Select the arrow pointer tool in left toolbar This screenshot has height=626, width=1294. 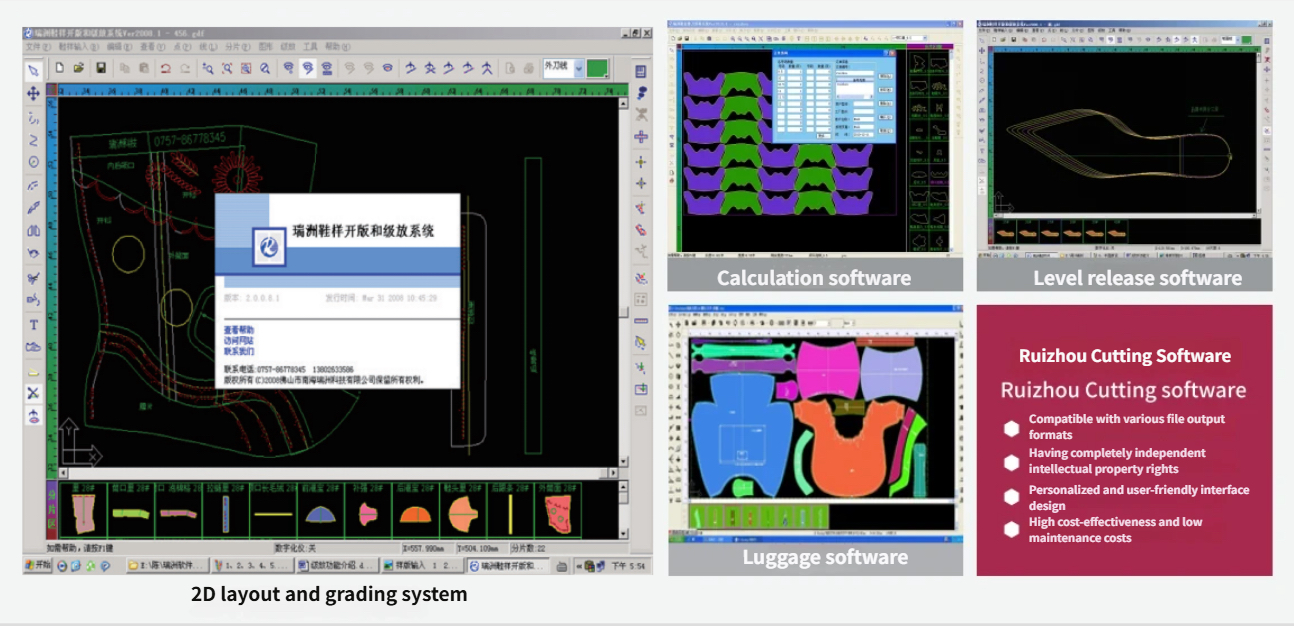[x=33, y=70]
